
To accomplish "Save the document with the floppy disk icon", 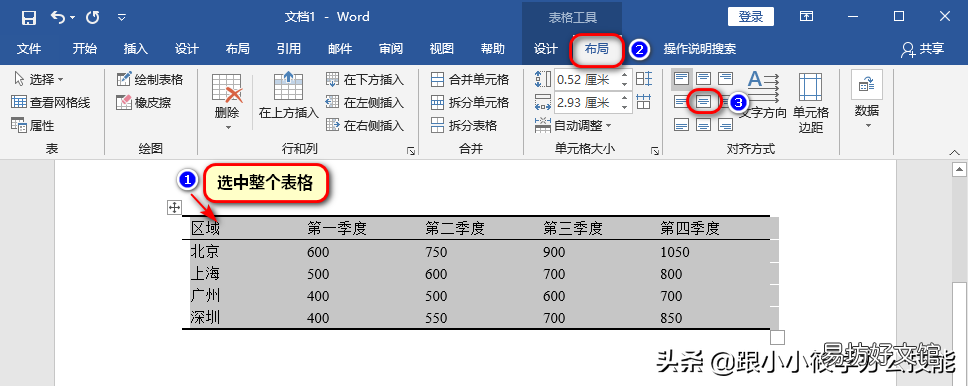I will coord(28,17).
